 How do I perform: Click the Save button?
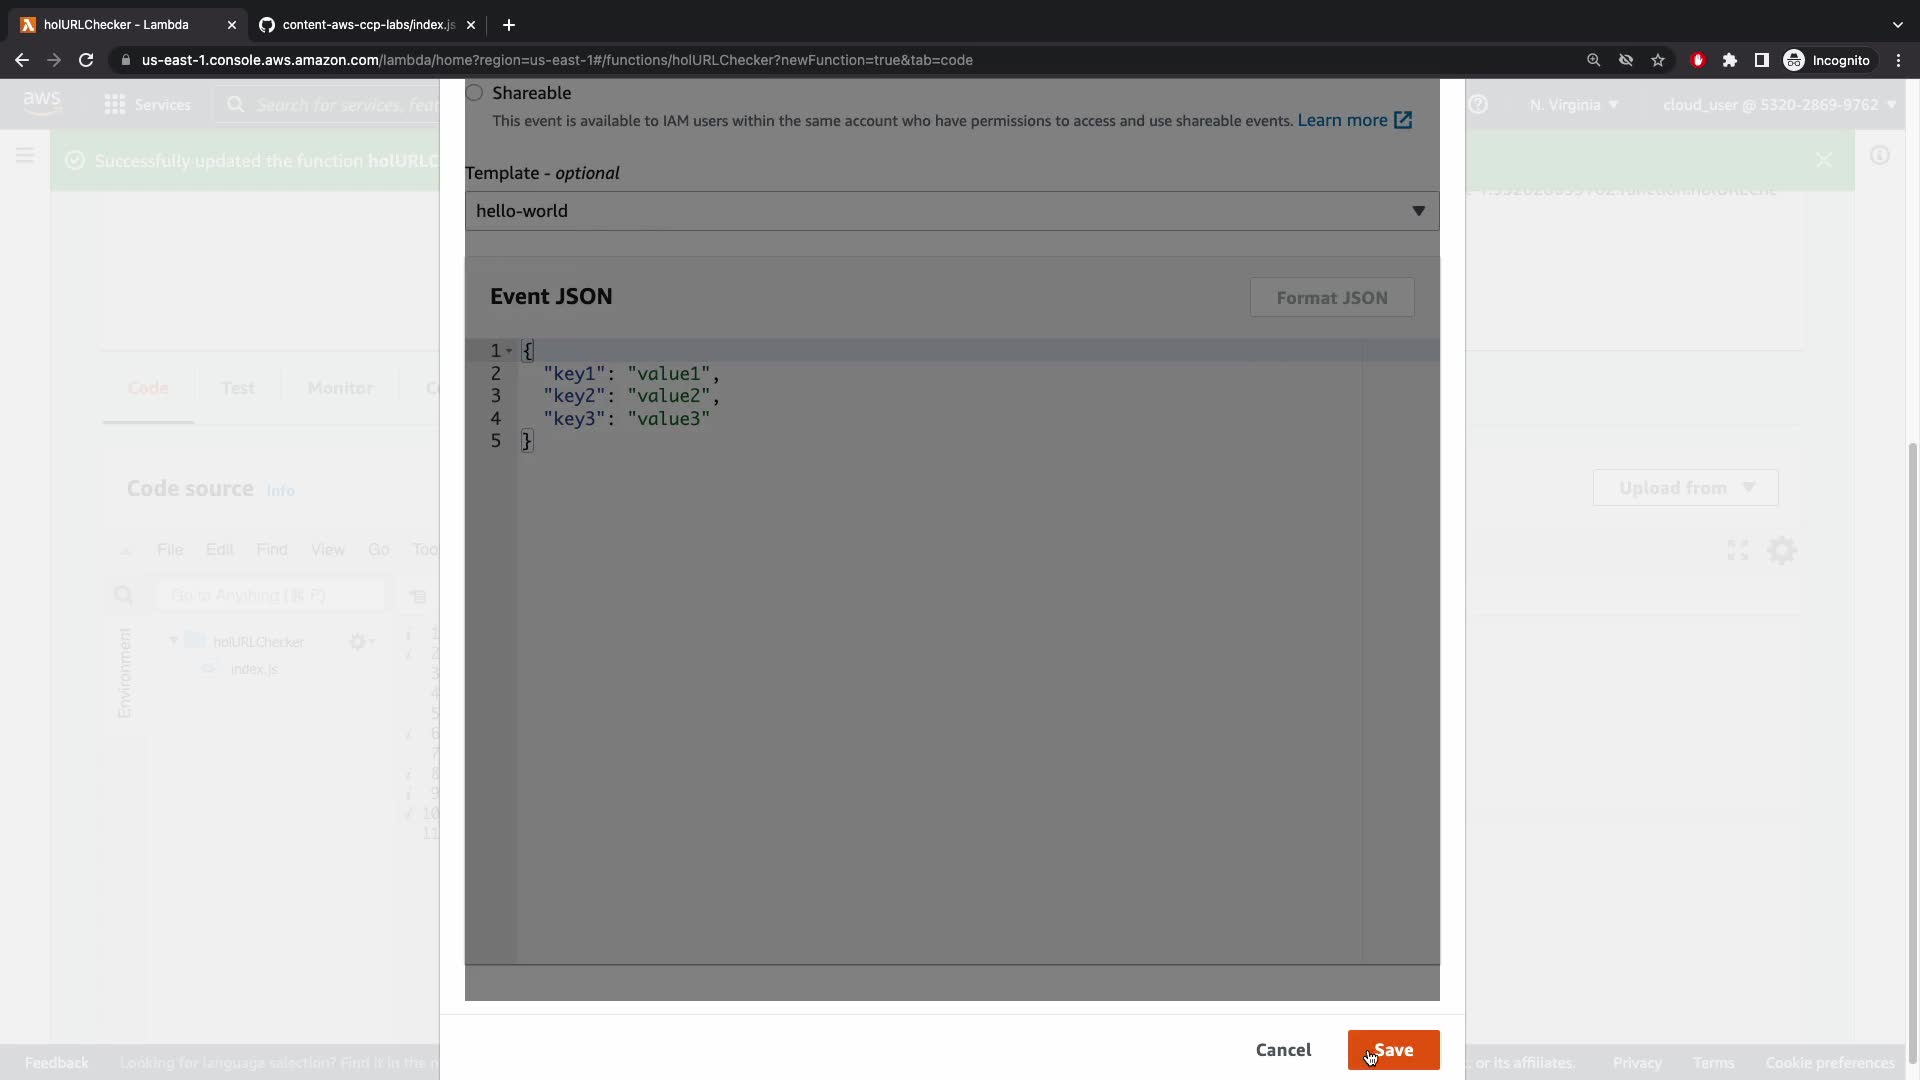[1393, 1050]
